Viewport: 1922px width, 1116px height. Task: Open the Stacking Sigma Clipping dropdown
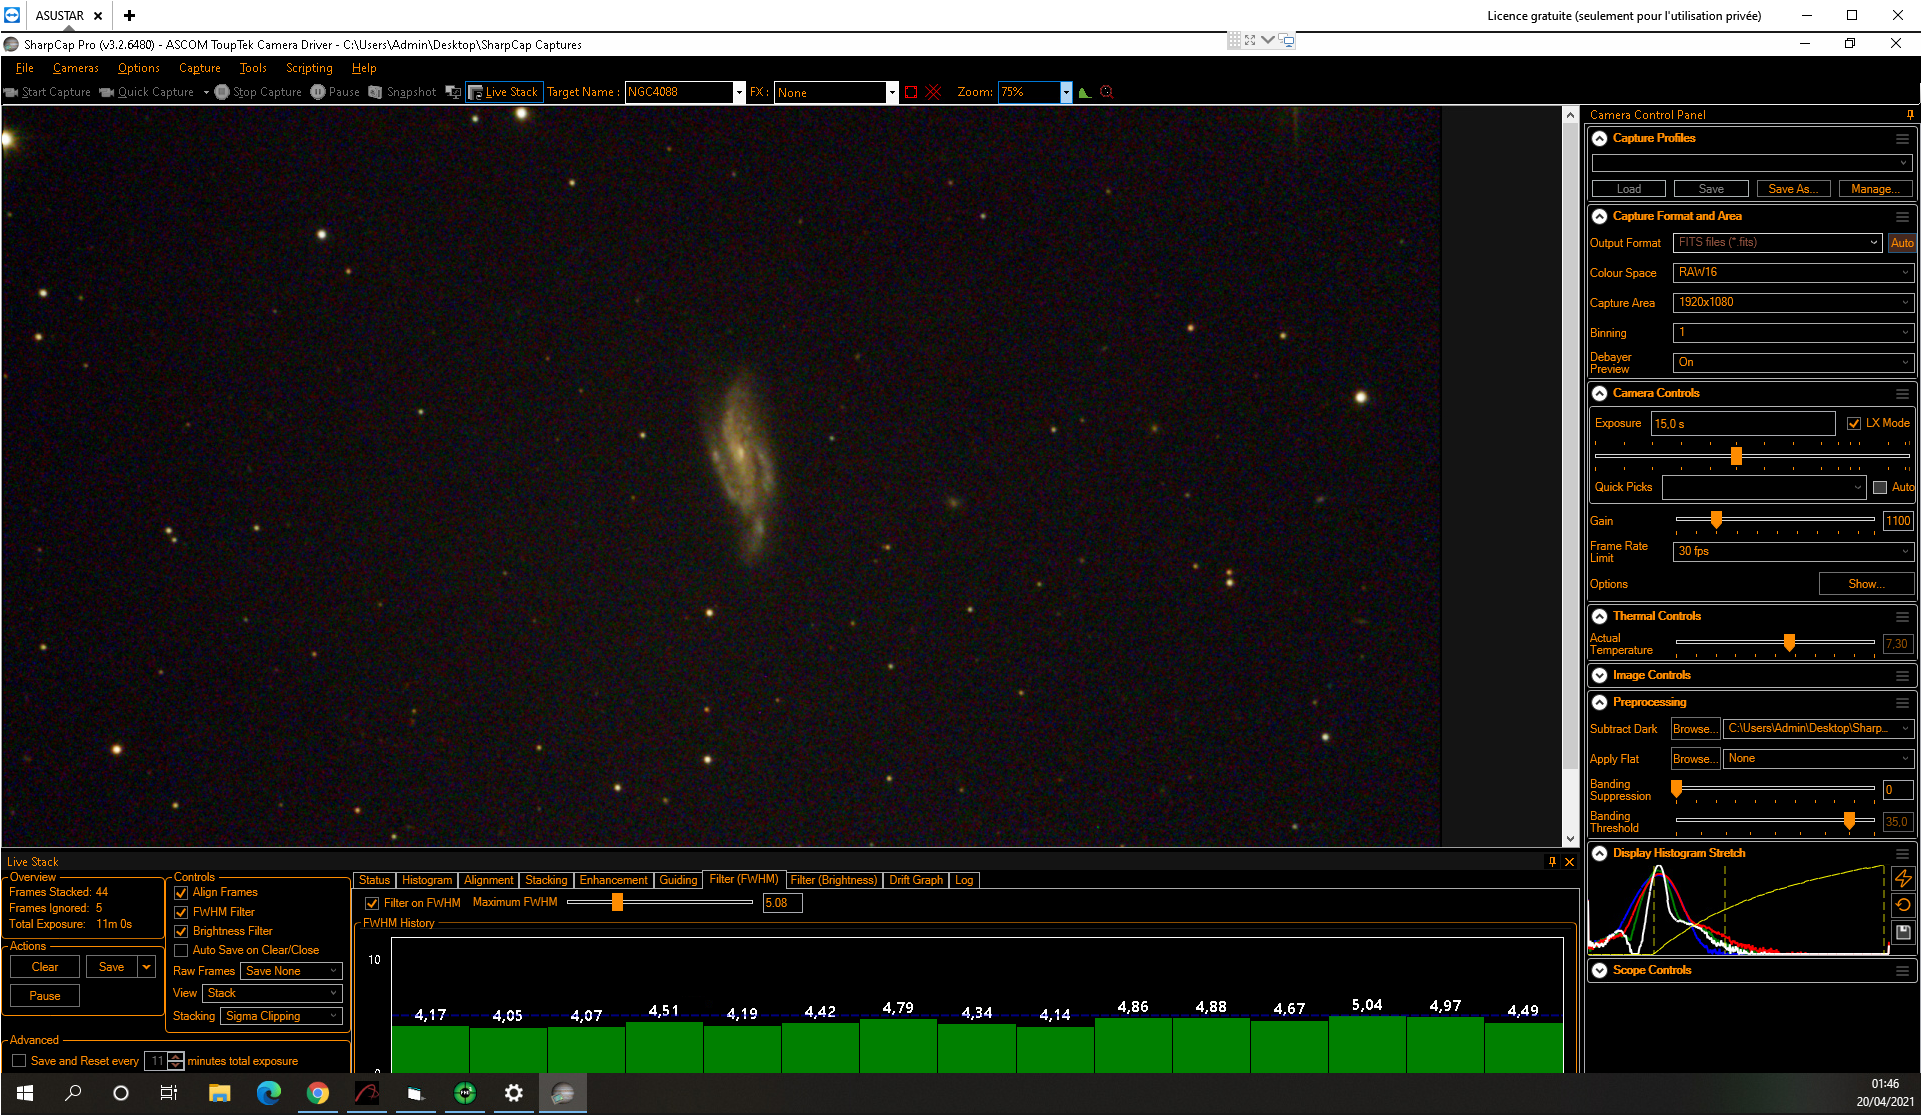281,1016
